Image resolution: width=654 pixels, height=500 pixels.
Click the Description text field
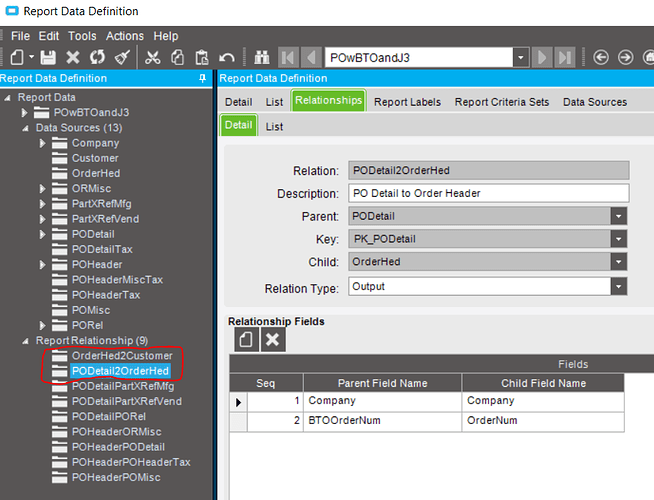click(488, 193)
